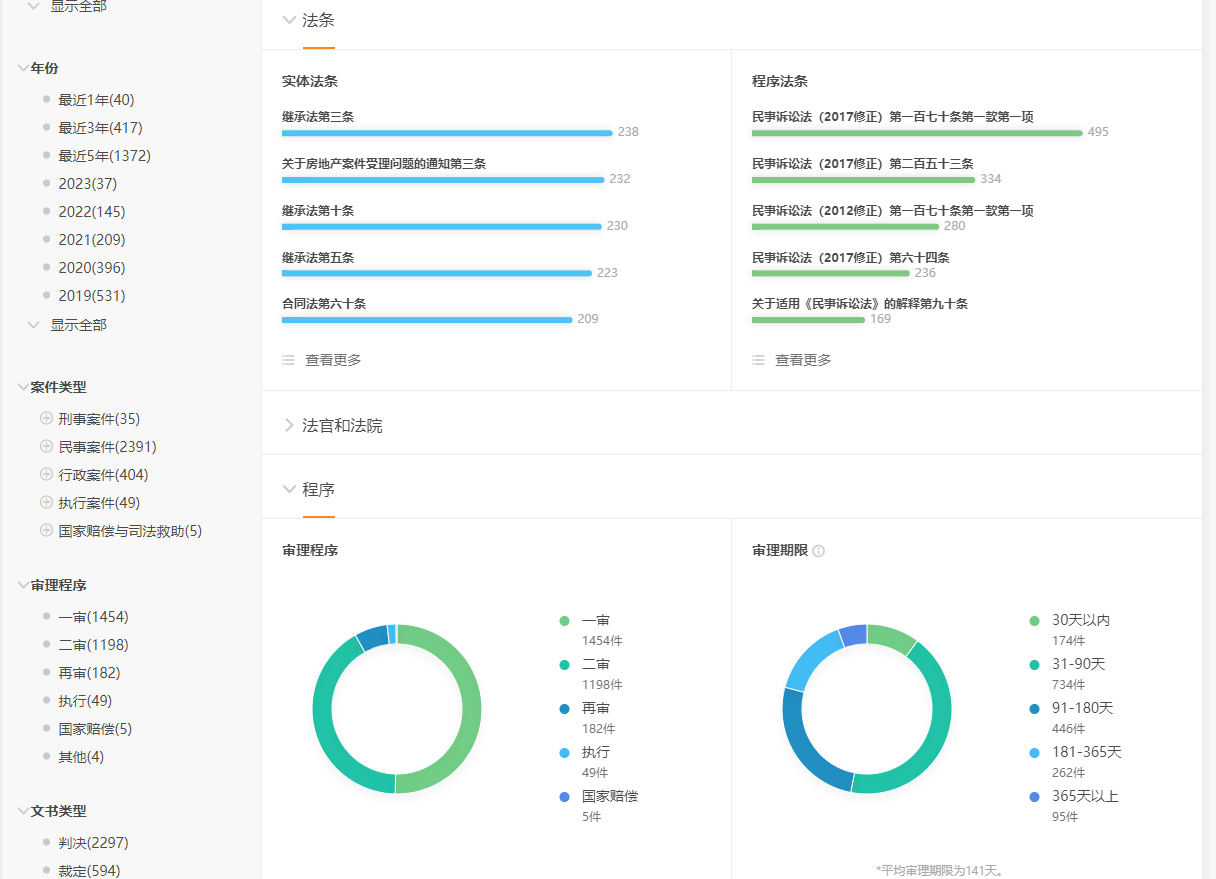Screen dimensions: 1216x879
Task: Click the 继承法第五条 entry
Action: 318,257
